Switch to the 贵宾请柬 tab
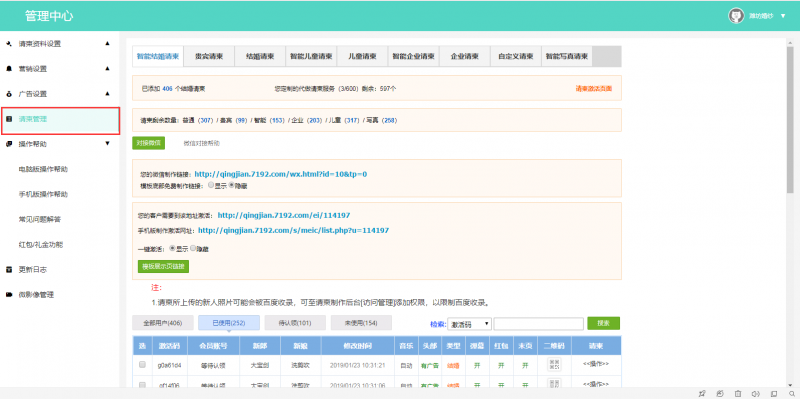This screenshot has height=399, width=800. pyautogui.click(x=209, y=57)
